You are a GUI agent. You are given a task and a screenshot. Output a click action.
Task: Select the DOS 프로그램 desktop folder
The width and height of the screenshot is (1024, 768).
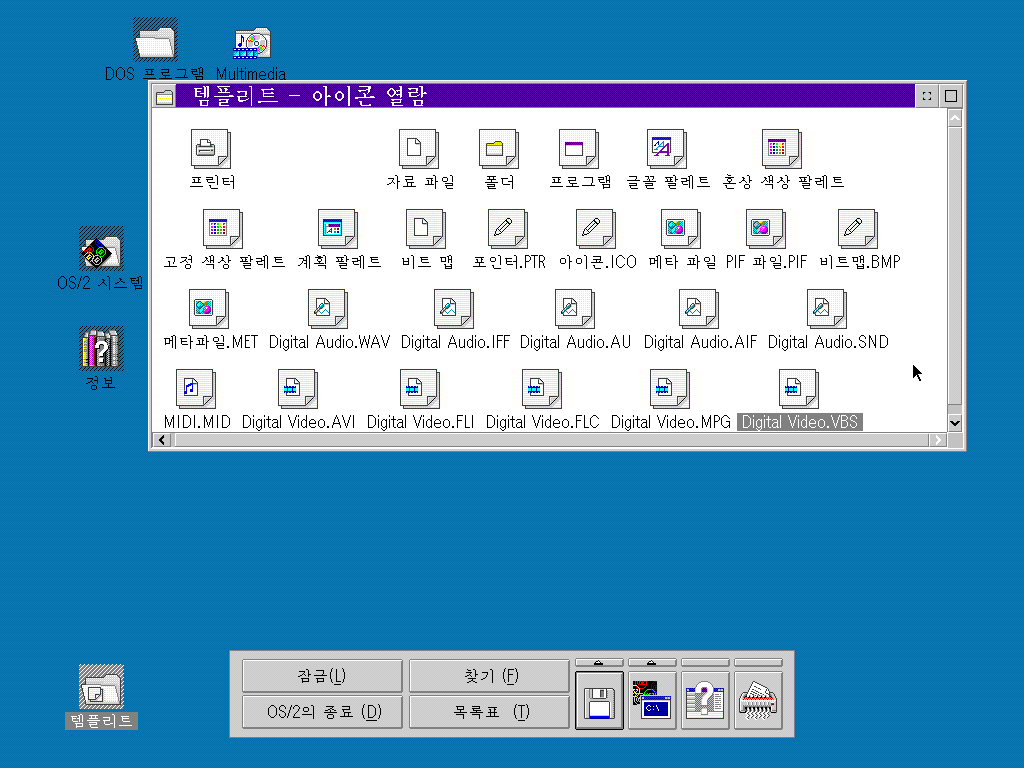155,40
